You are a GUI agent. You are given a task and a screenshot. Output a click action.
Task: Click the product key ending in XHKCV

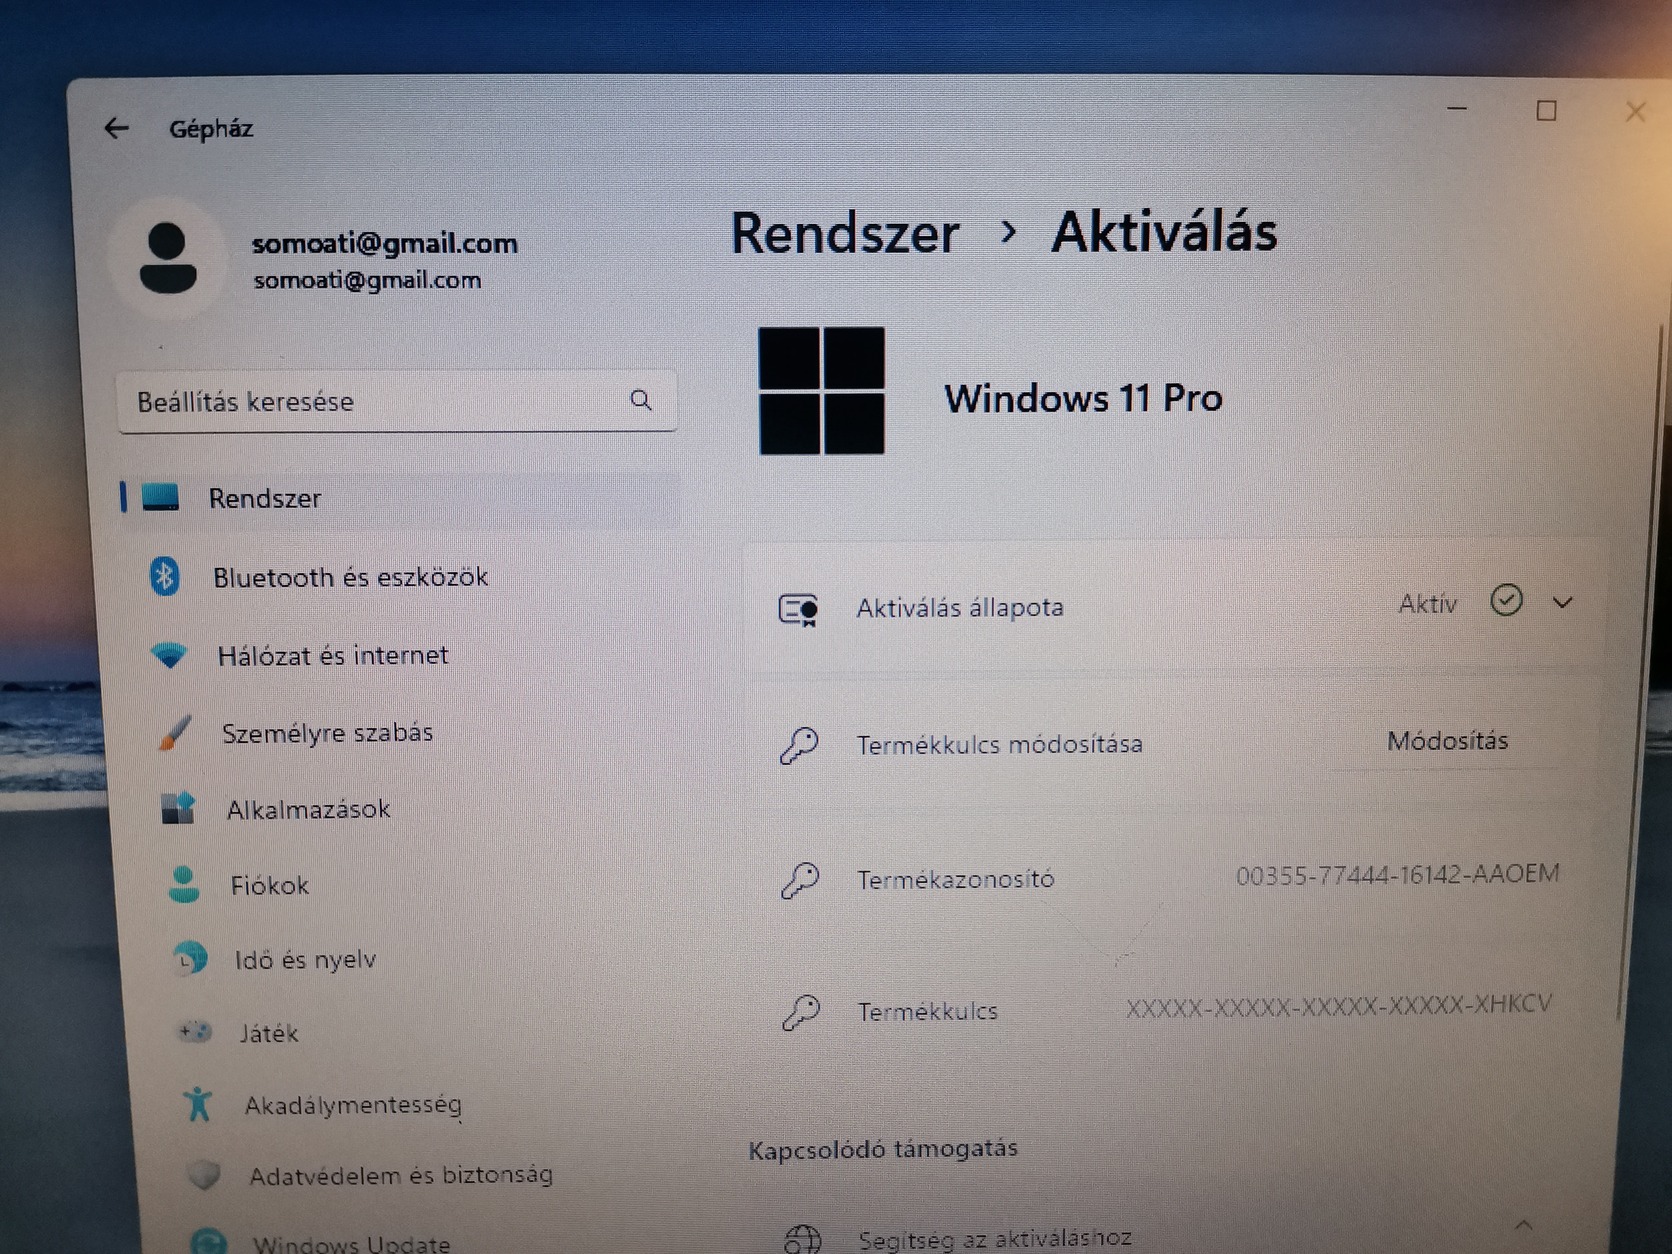coord(1339,1006)
